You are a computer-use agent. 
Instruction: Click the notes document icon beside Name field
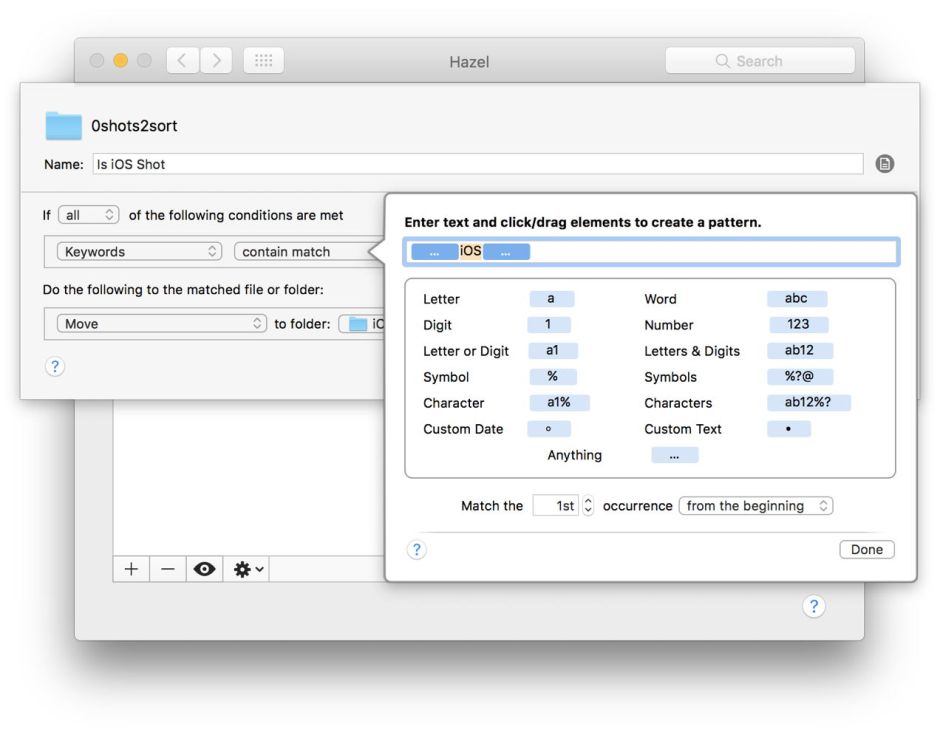884,164
